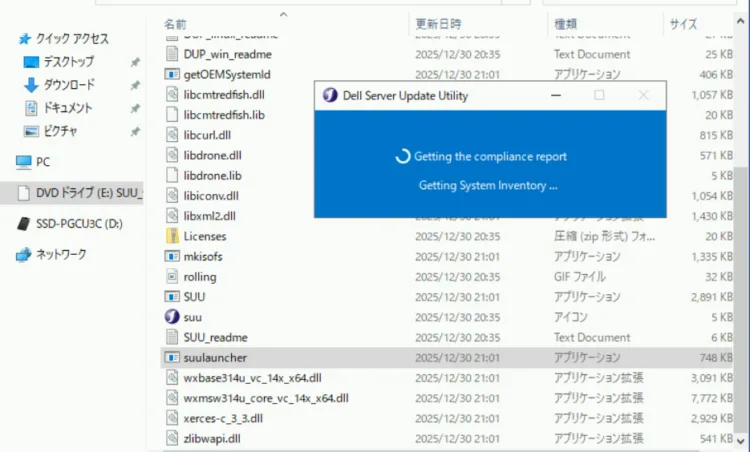Select the SUU_readme text document icon
The image size is (750, 452).
[172, 337]
